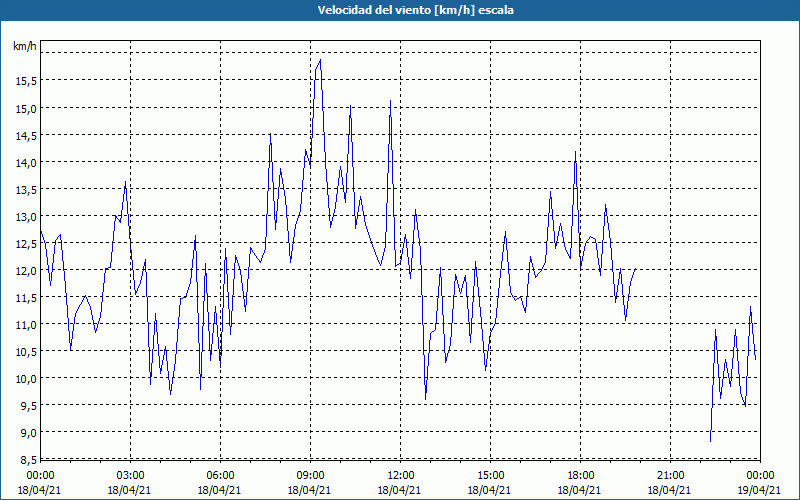Click the lowest data point near 22:20

click(710, 441)
